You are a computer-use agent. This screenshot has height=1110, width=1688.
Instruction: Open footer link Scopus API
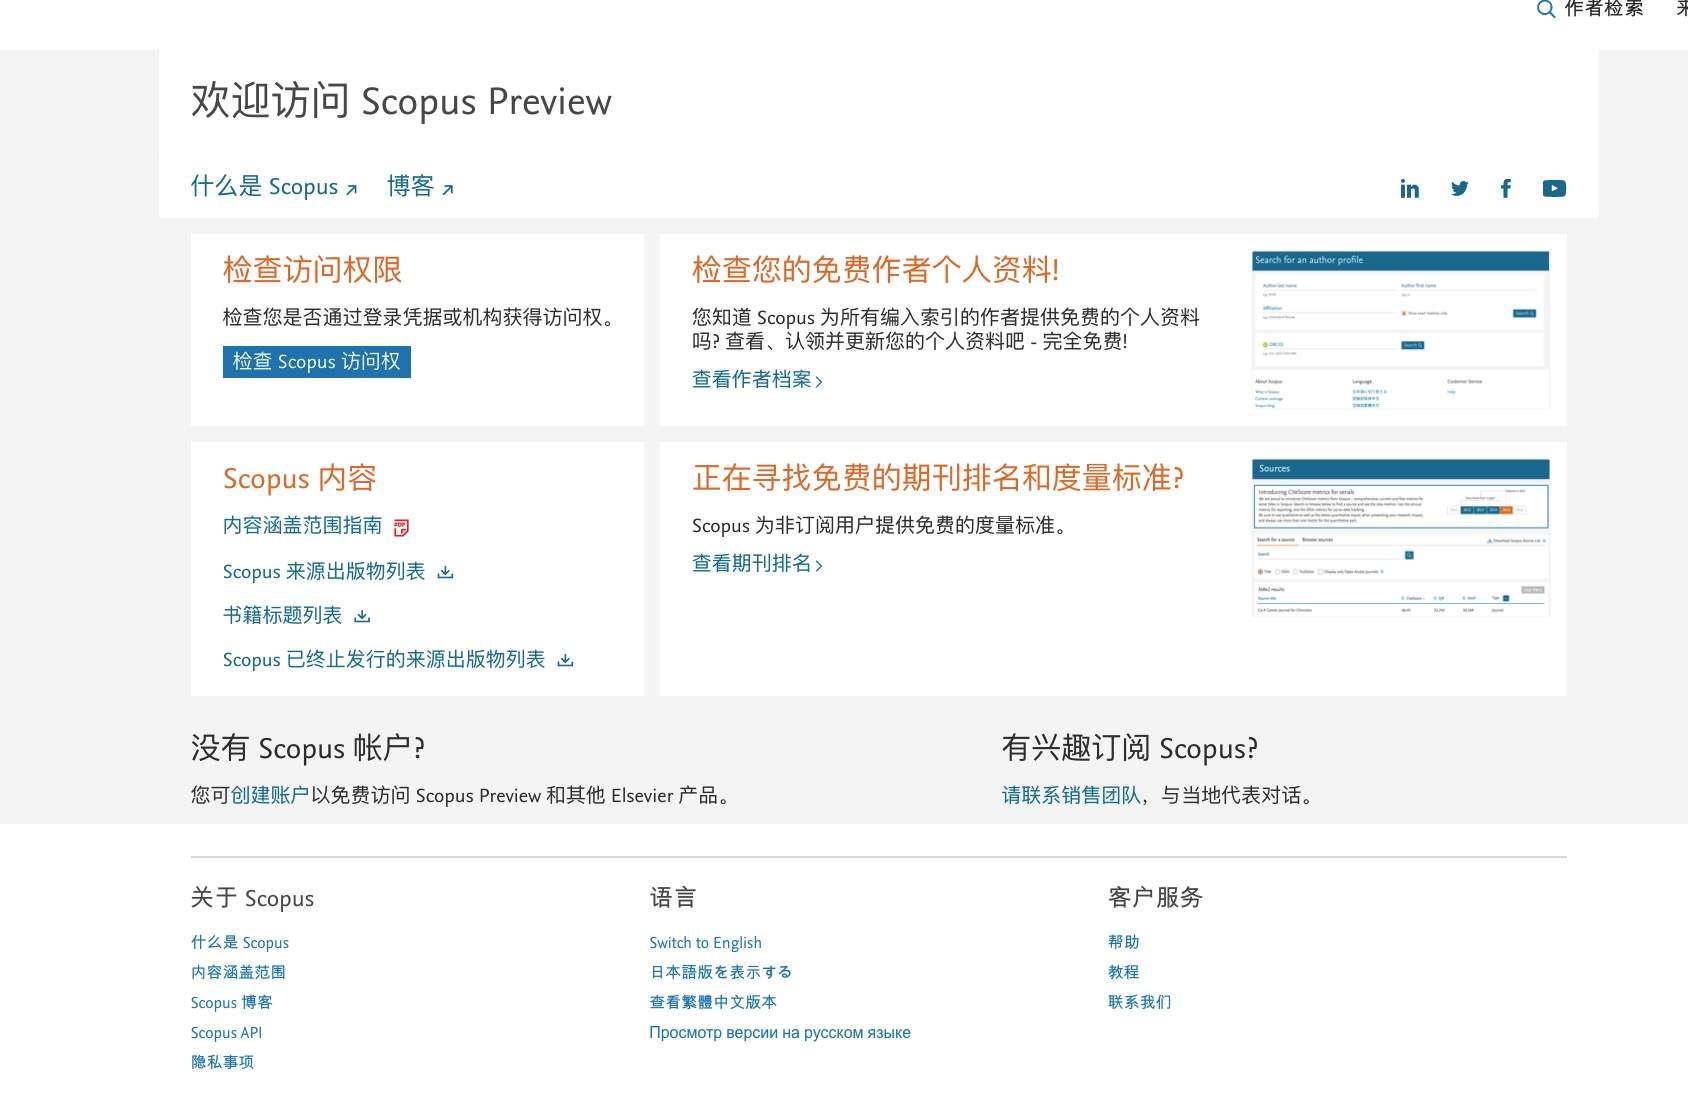227,1033
